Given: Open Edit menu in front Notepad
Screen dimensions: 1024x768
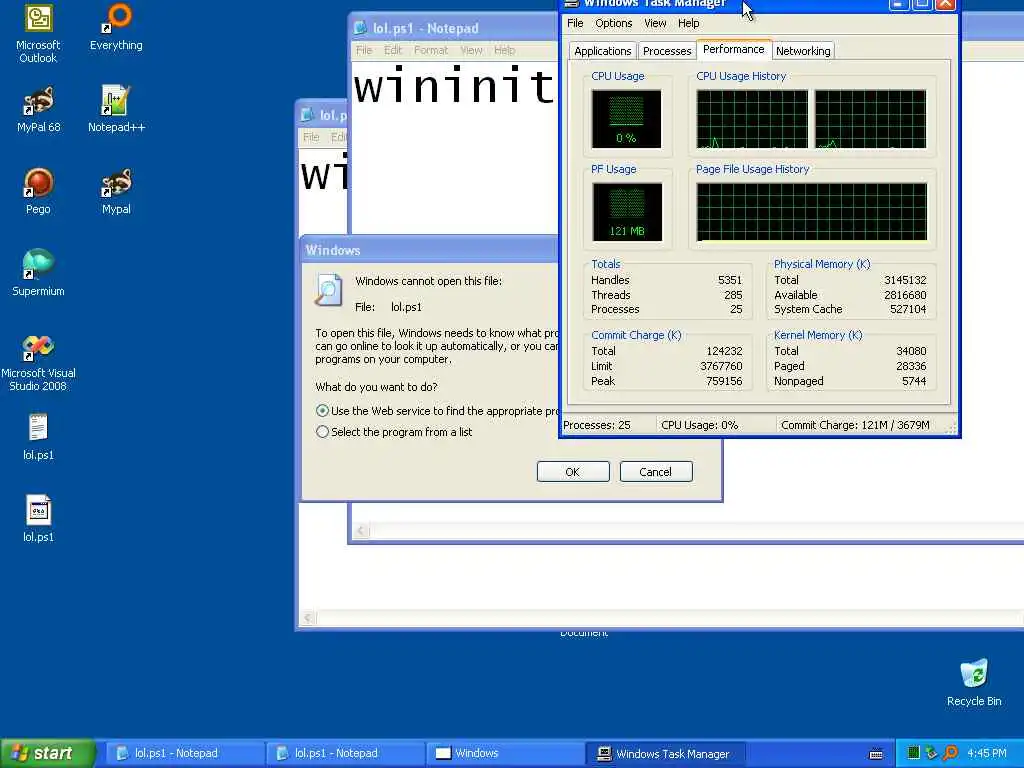Looking at the screenshot, I should 392,50.
